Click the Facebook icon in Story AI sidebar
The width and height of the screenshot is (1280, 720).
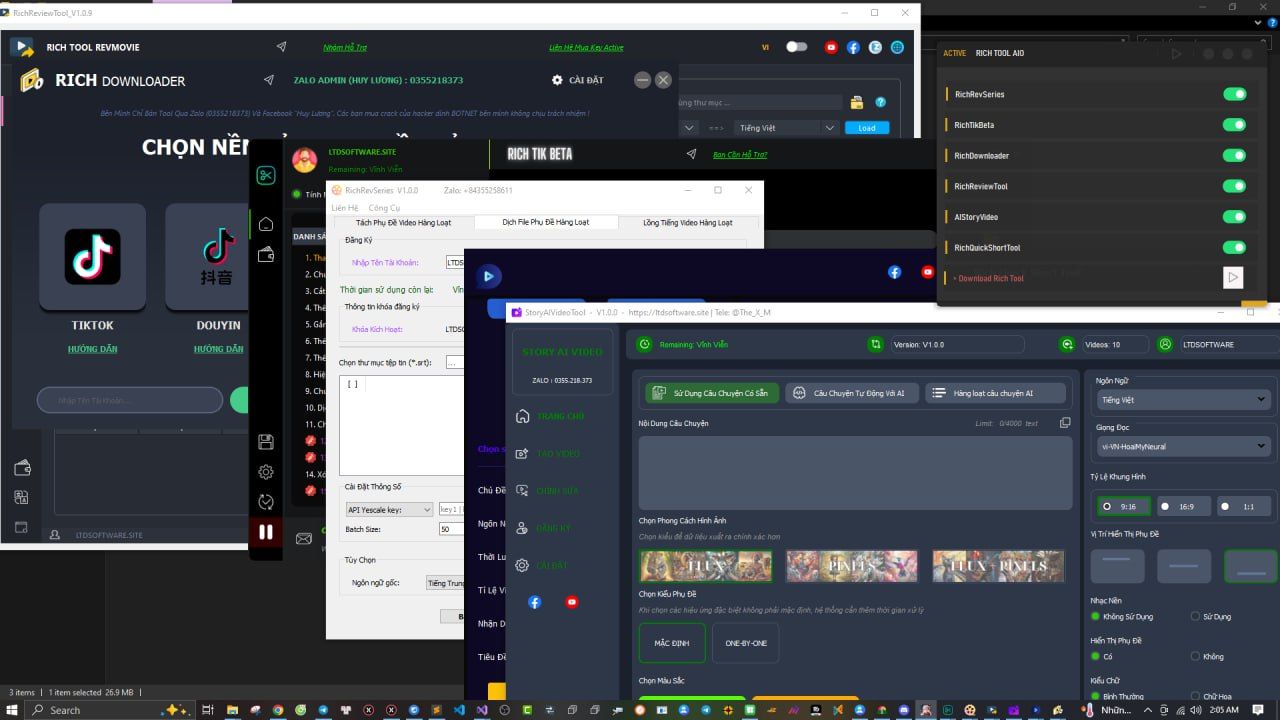click(x=534, y=602)
